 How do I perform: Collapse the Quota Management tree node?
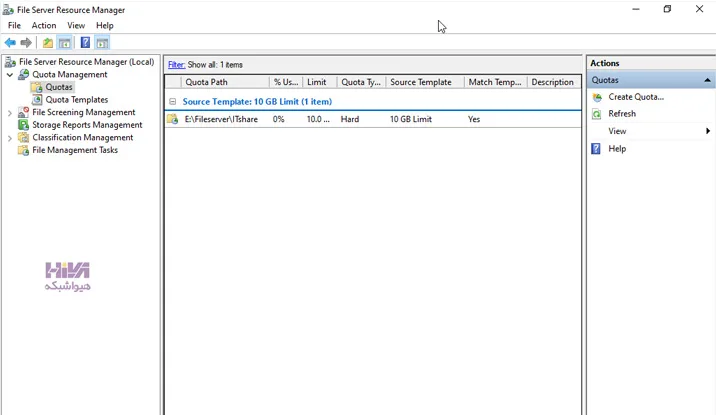(x=10, y=74)
